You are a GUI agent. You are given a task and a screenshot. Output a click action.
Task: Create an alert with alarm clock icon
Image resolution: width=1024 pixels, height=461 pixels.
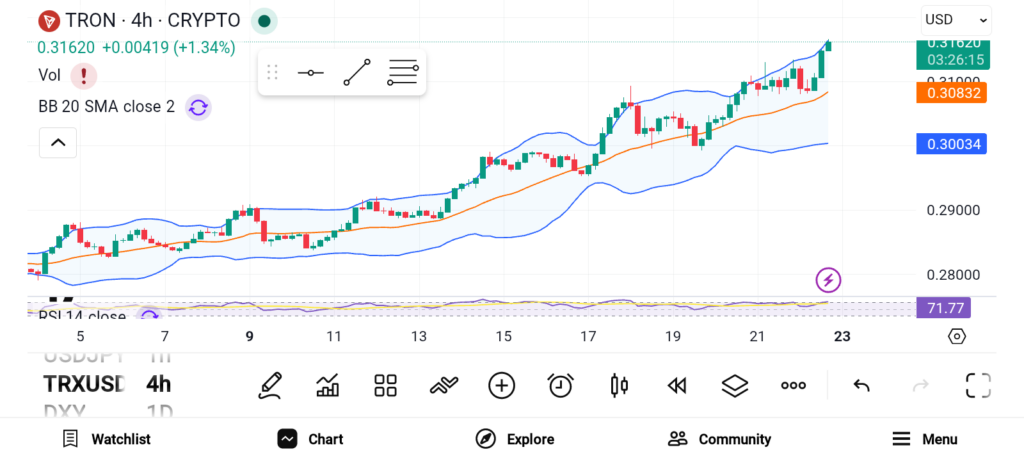560,385
